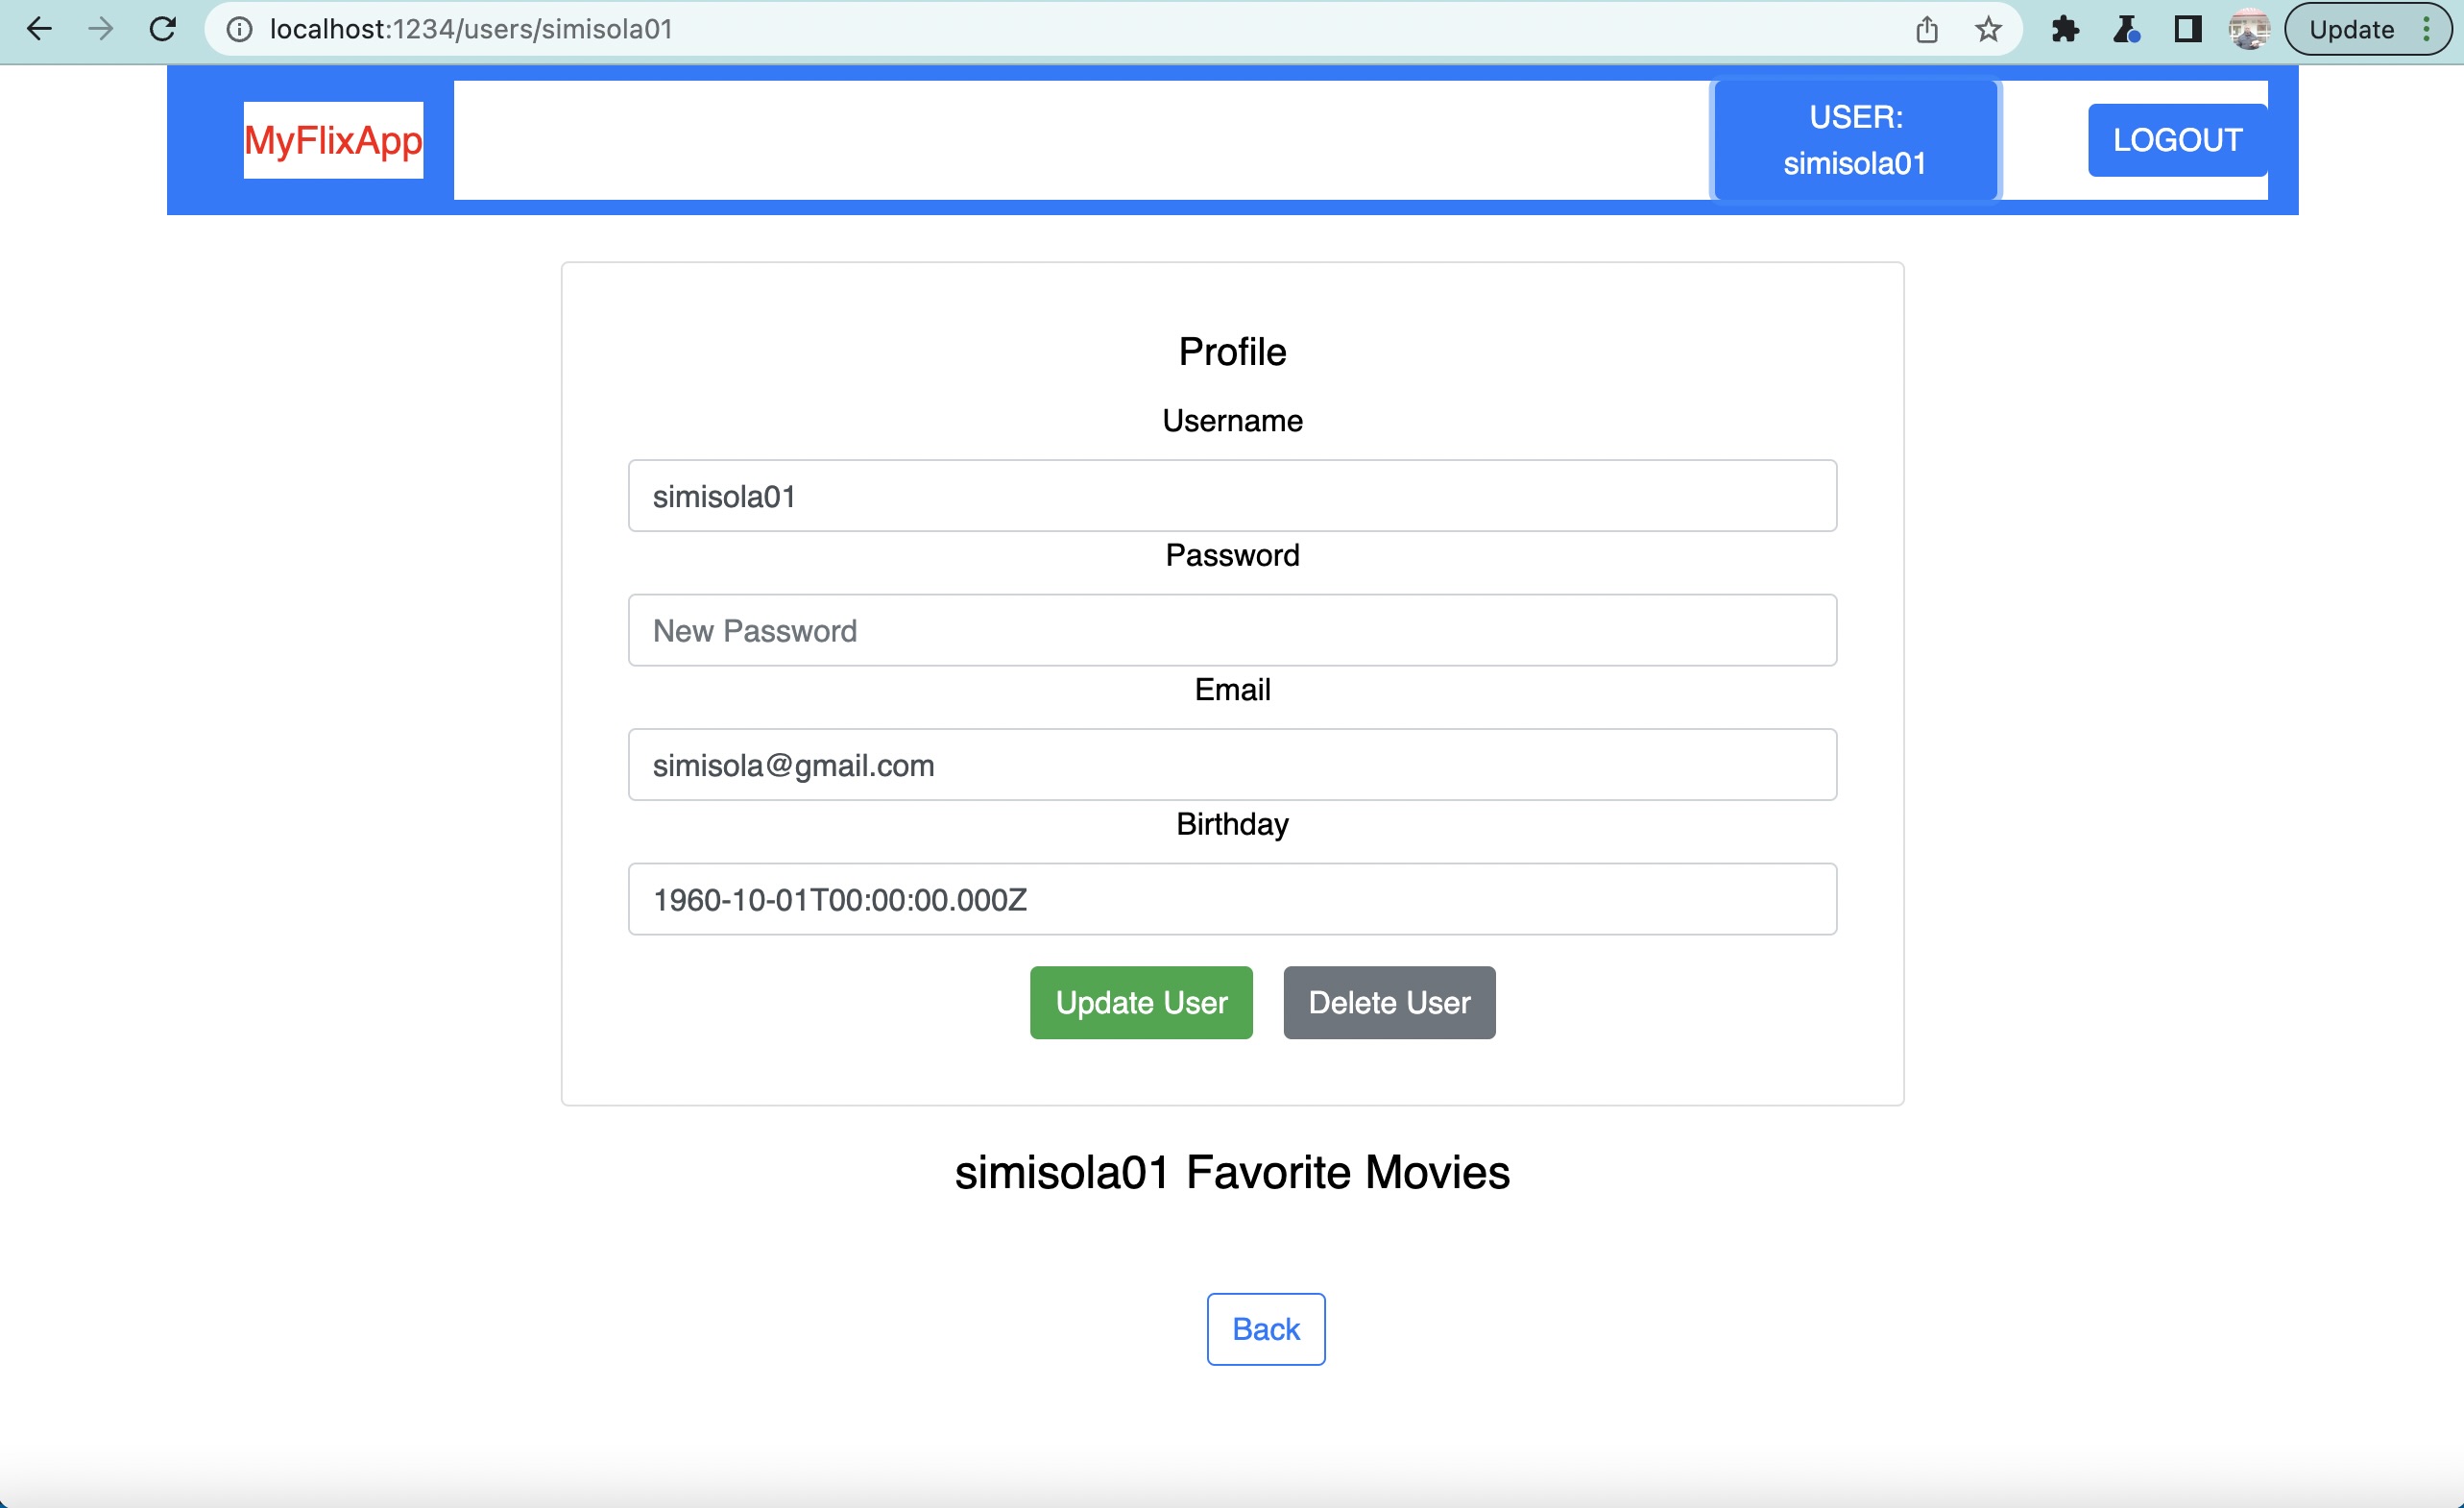Click the 'simisola01 Favorite Movies' heading

(1232, 1172)
